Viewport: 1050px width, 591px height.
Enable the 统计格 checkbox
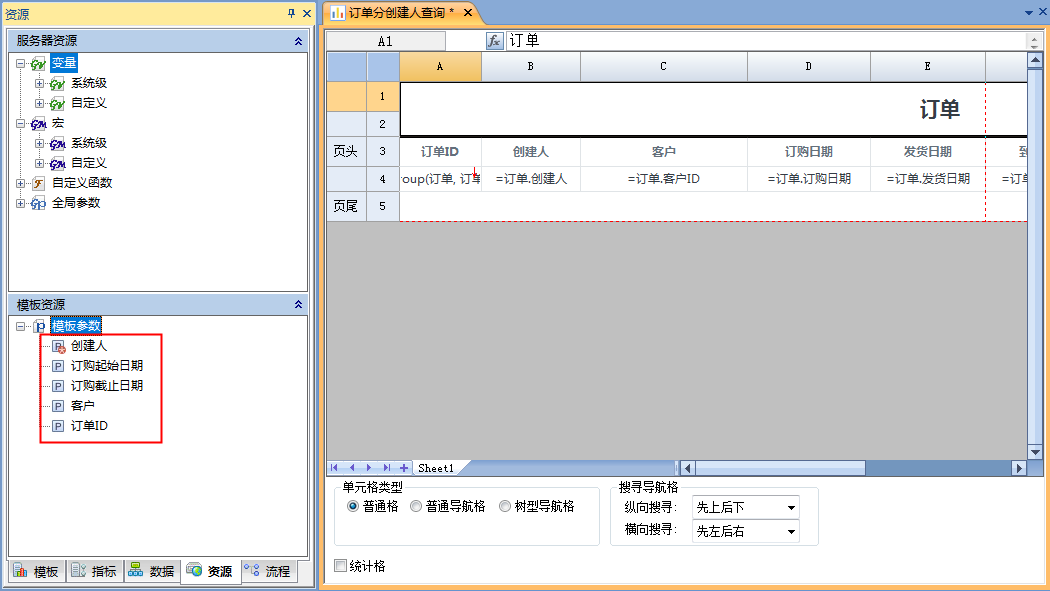pyautogui.click(x=340, y=567)
